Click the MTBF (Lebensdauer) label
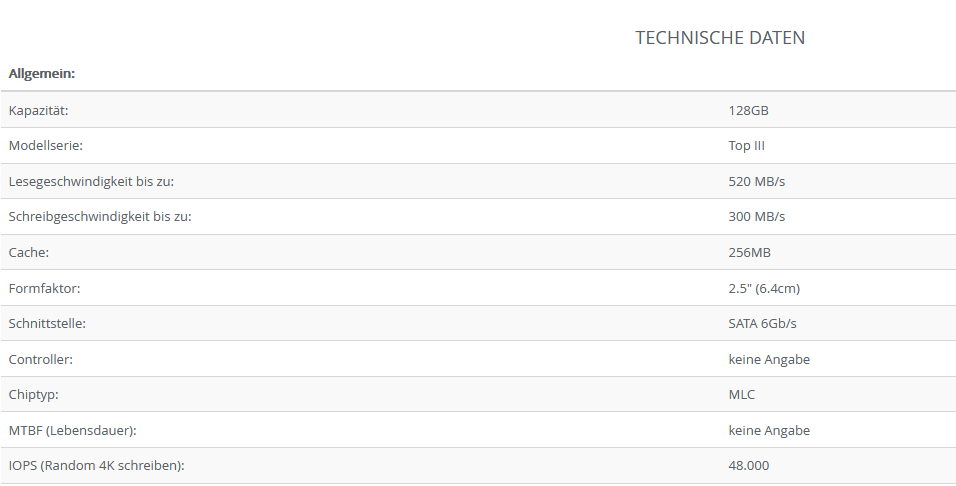956x486 pixels. [72, 430]
